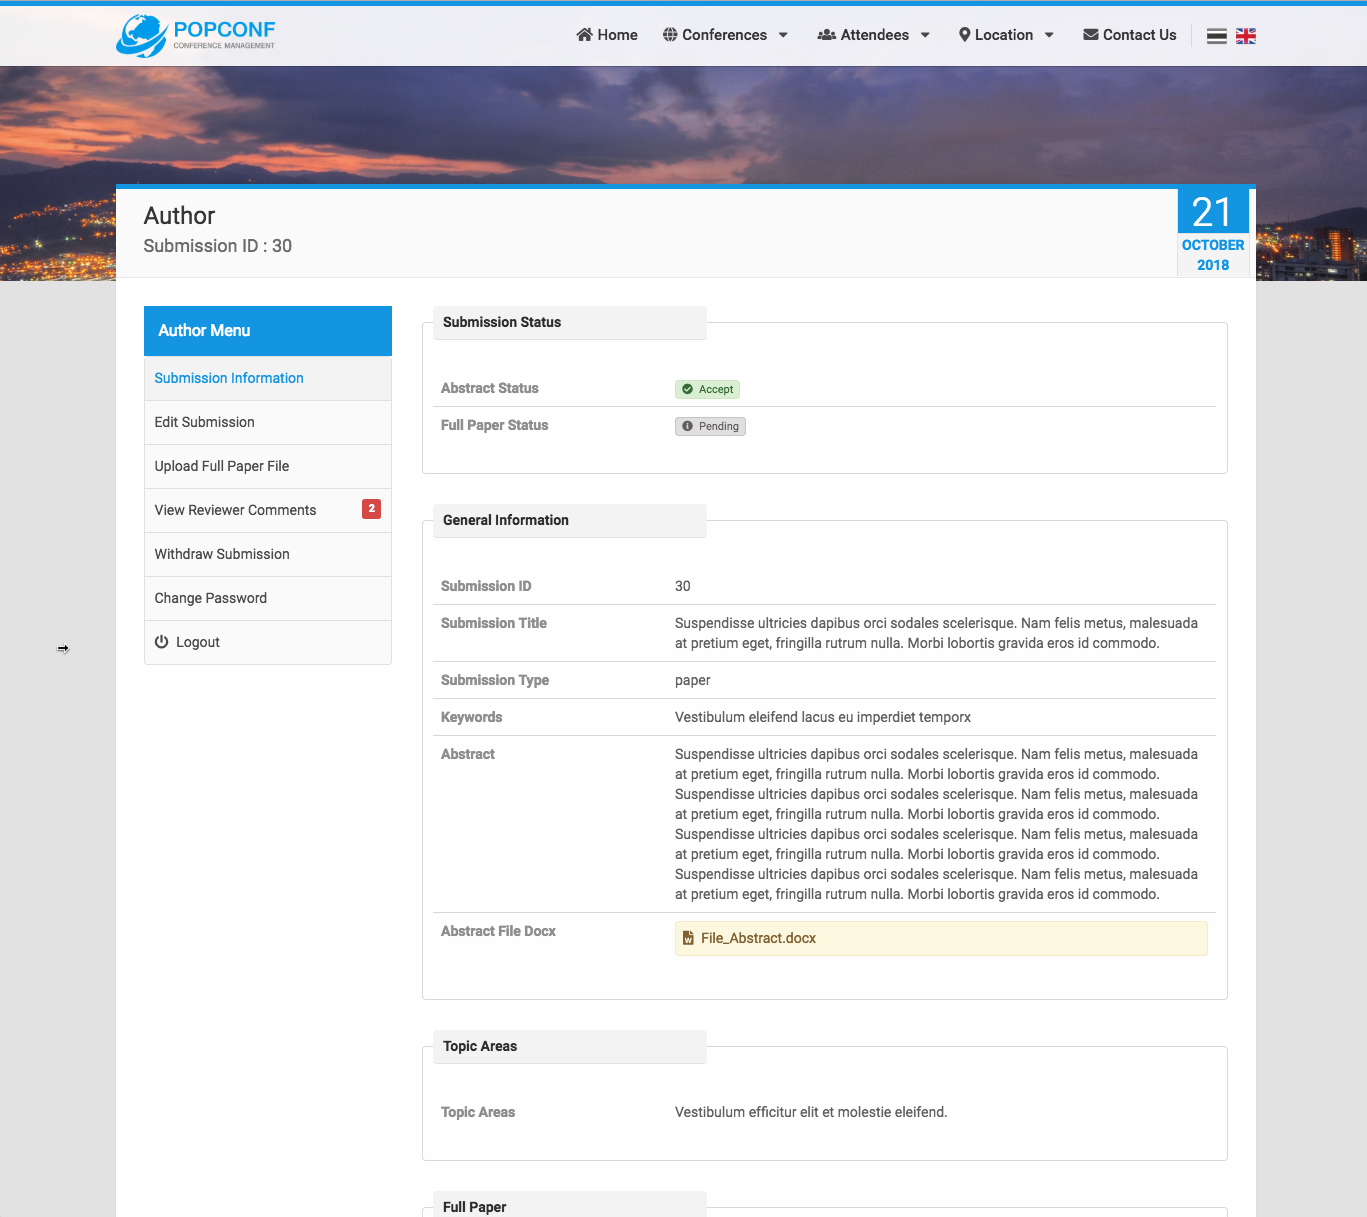The height and width of the screenshot is (1217, 1367).
Task: Open the Change Password page
Action: pyautogui.click(x=211, y=598)
